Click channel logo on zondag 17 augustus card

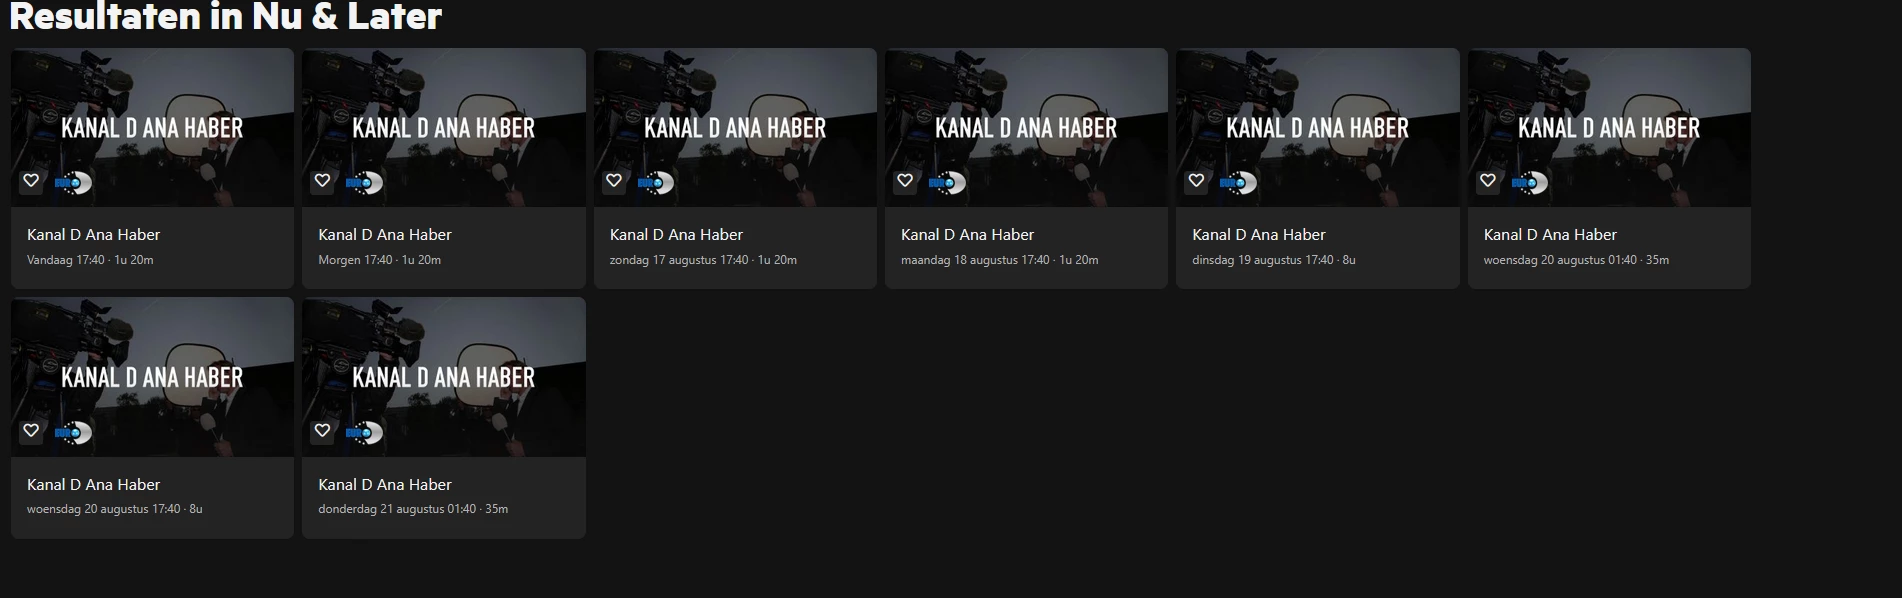[656, 183]
